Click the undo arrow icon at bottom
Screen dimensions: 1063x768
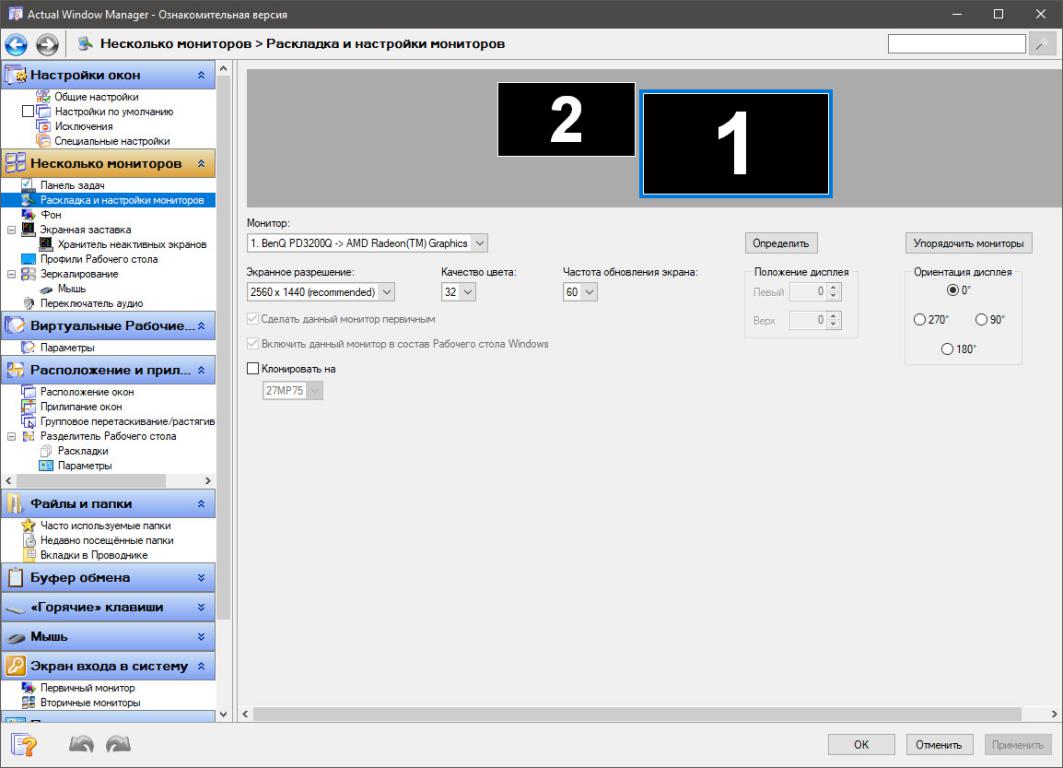coord(83,744)
